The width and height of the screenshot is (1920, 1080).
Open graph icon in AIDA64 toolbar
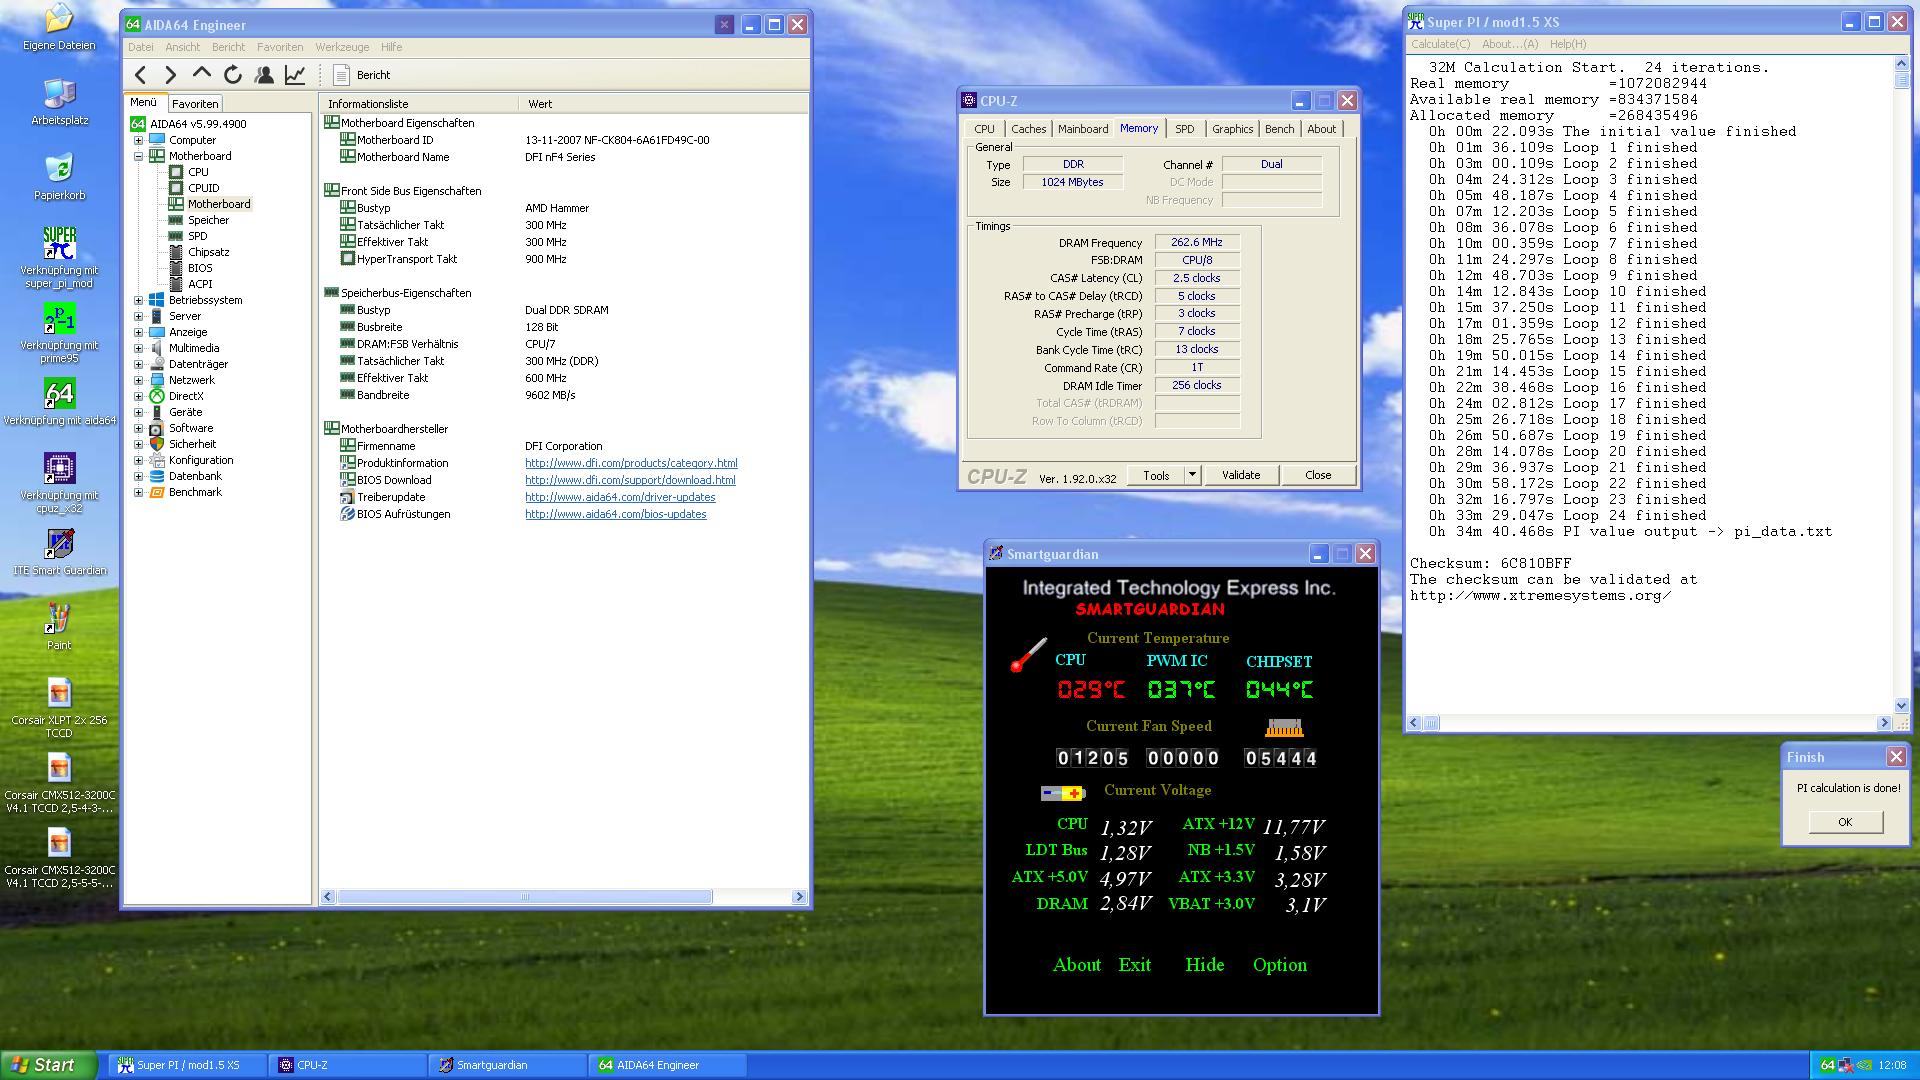point(295,75)
